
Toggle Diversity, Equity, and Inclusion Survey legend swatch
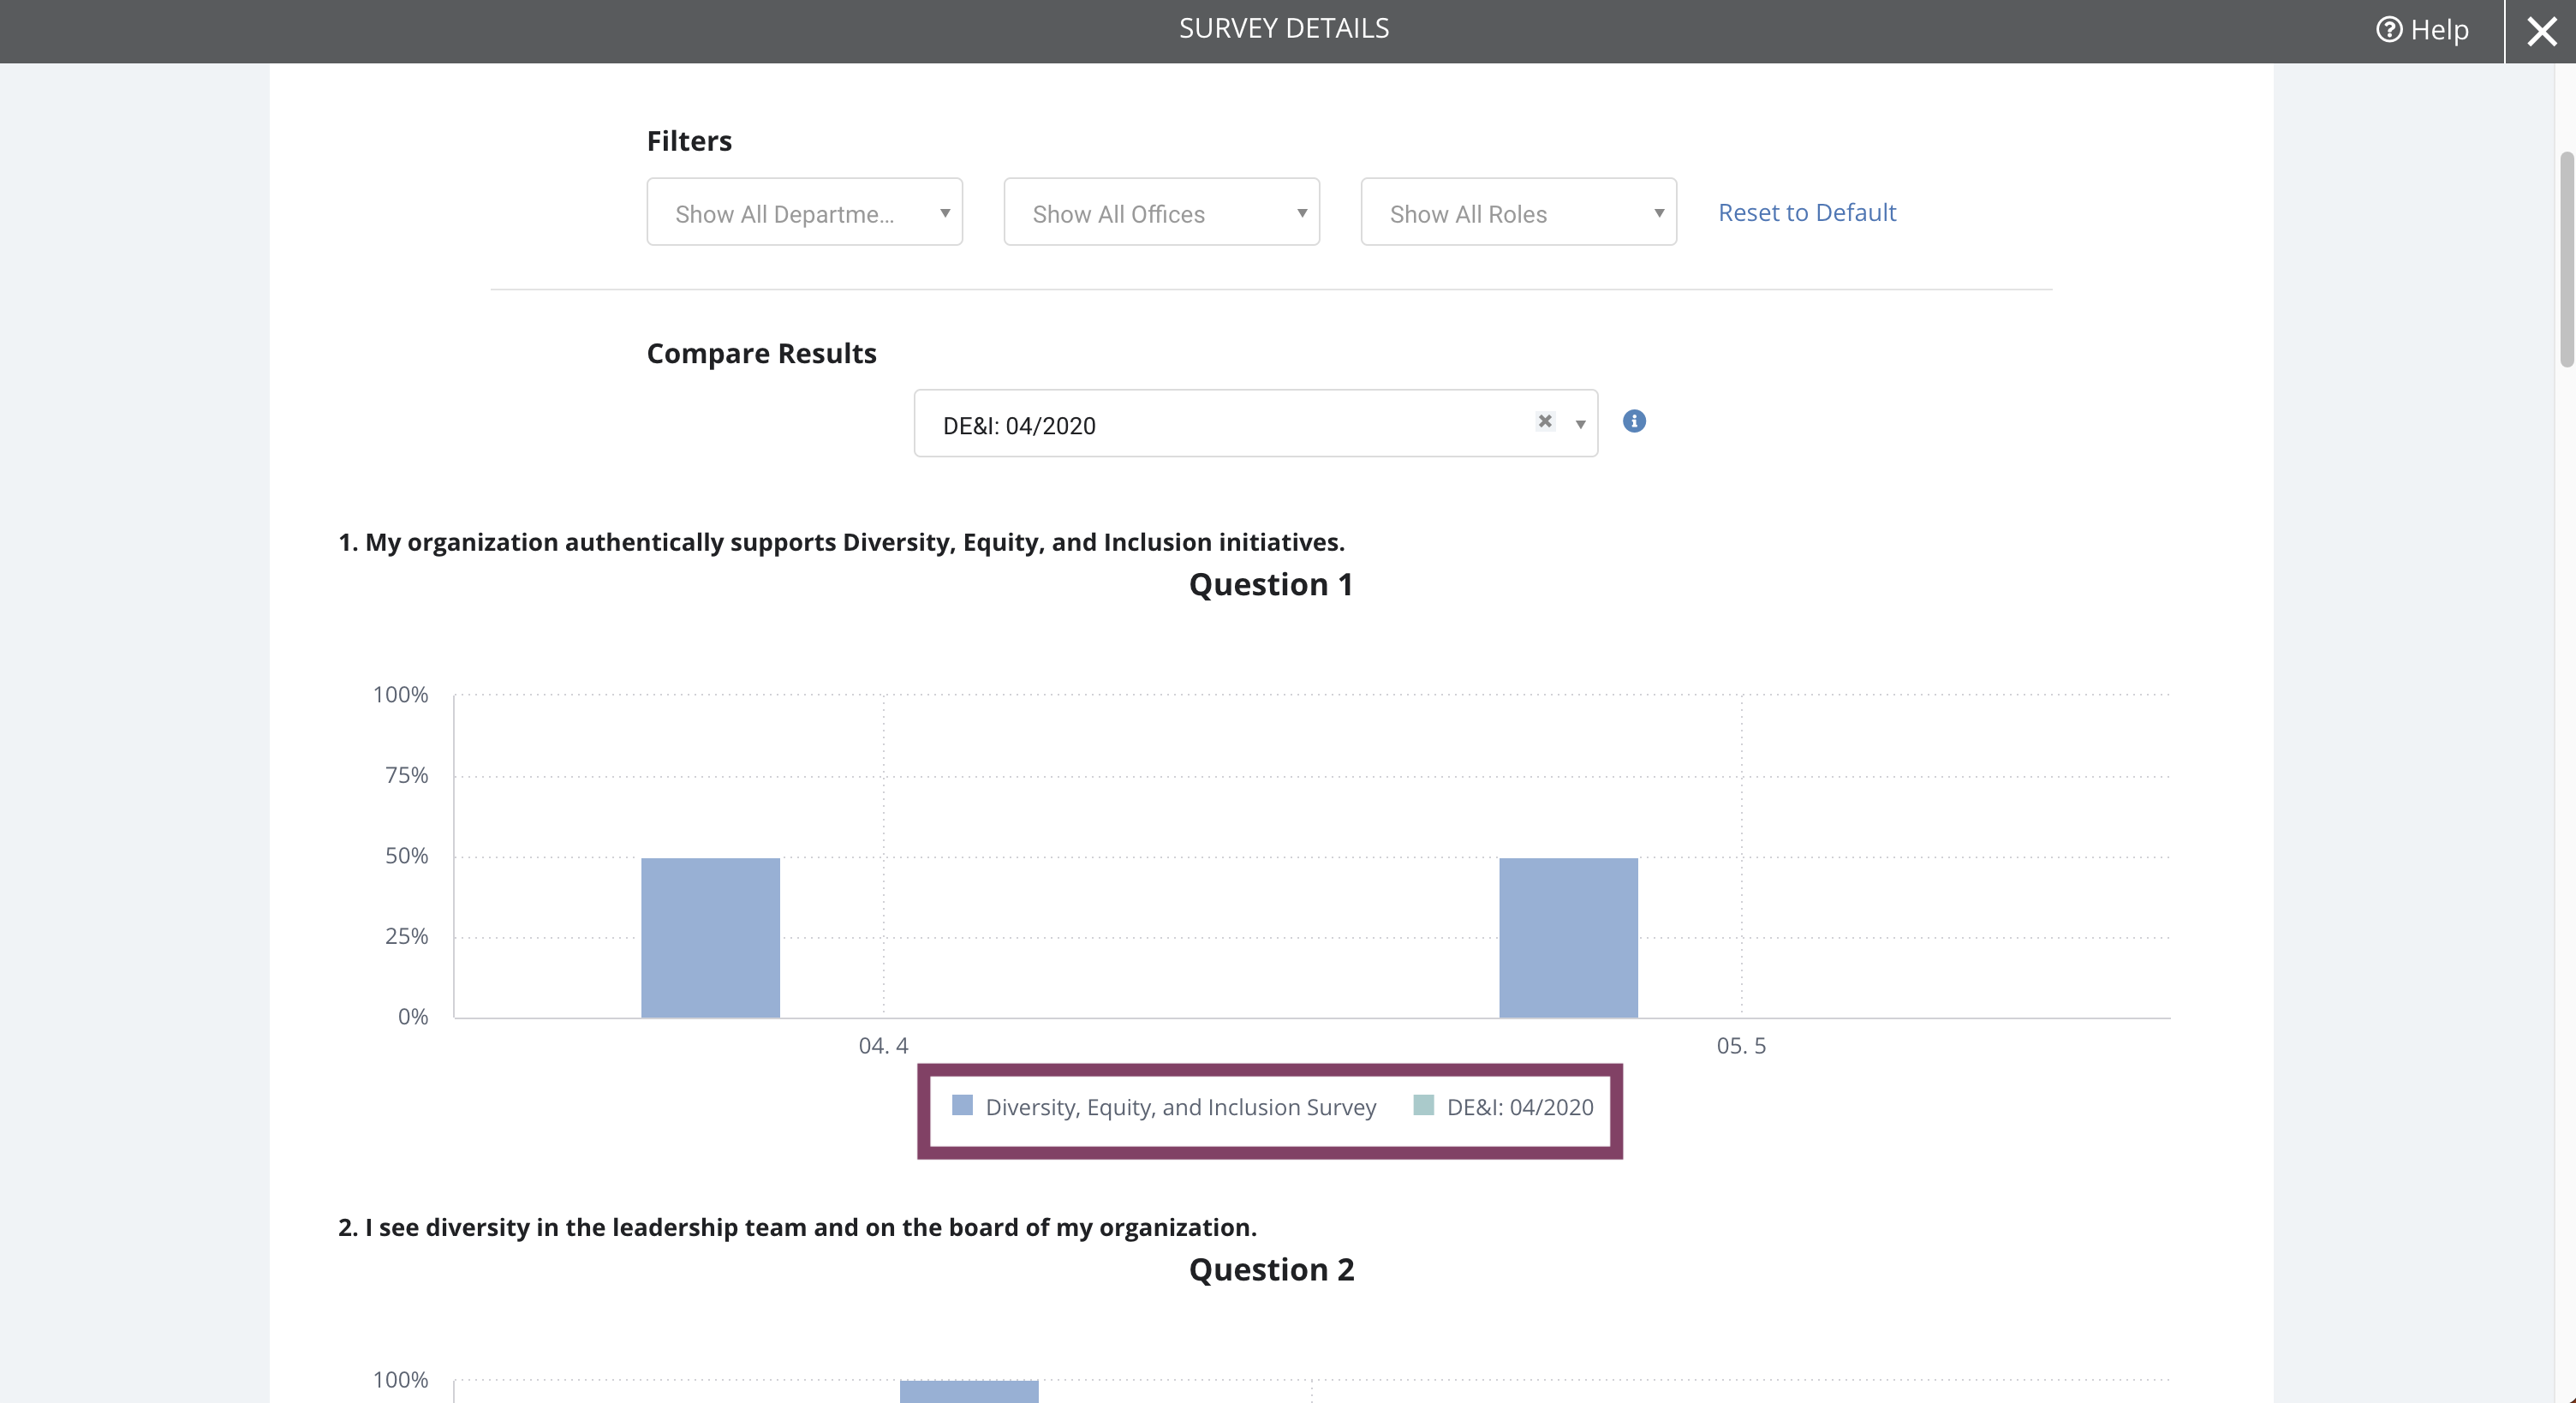click(962, 1105)
